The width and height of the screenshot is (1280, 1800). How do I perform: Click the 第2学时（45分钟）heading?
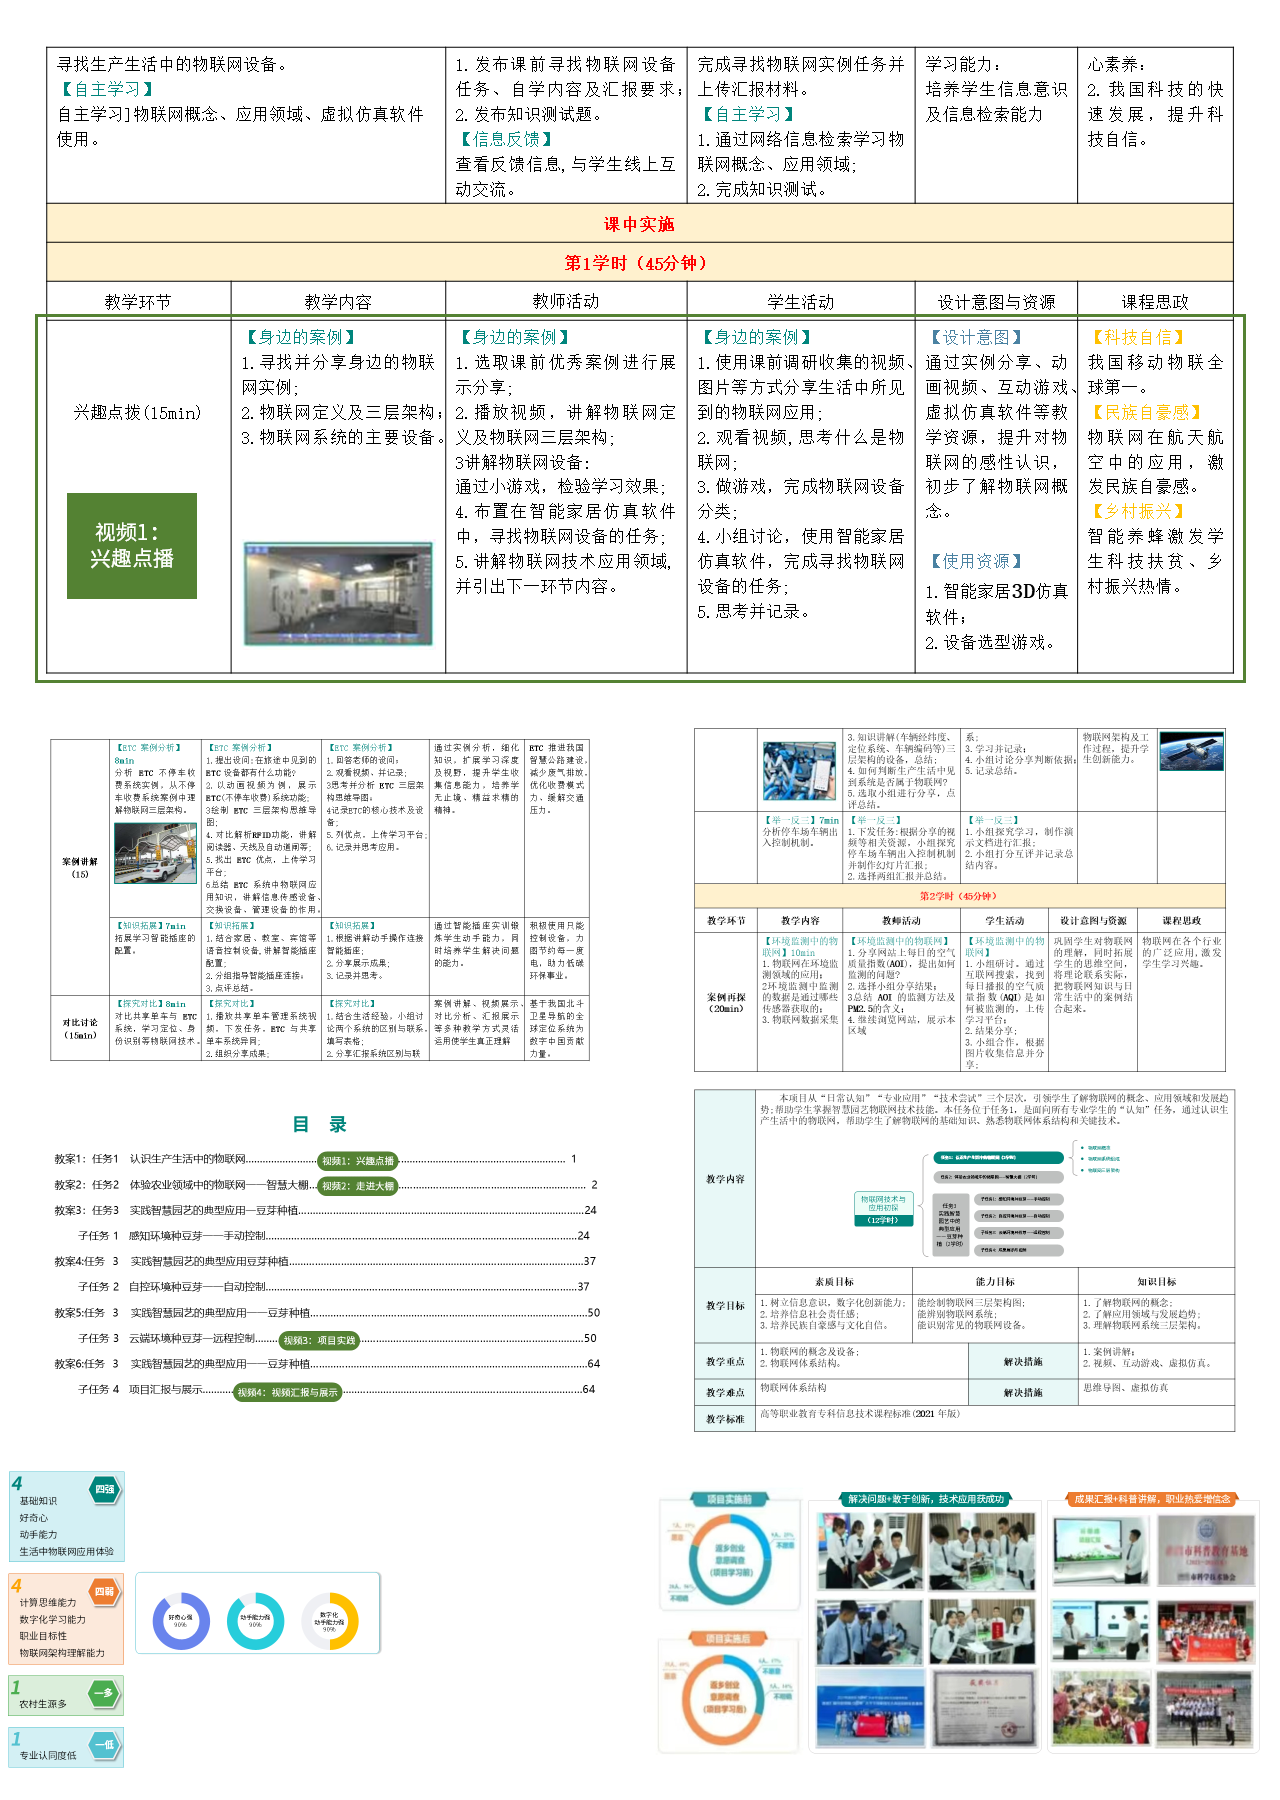pos(958,896)
